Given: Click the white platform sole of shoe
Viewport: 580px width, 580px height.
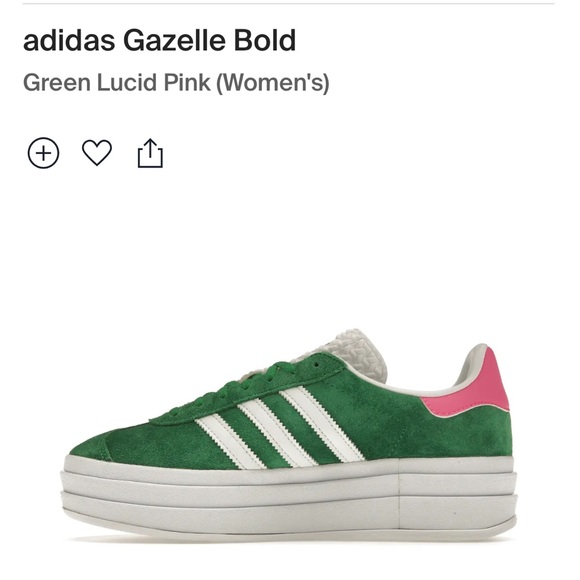Looking at the screenshot, I should pyautogui.click(x=288, y=496).
